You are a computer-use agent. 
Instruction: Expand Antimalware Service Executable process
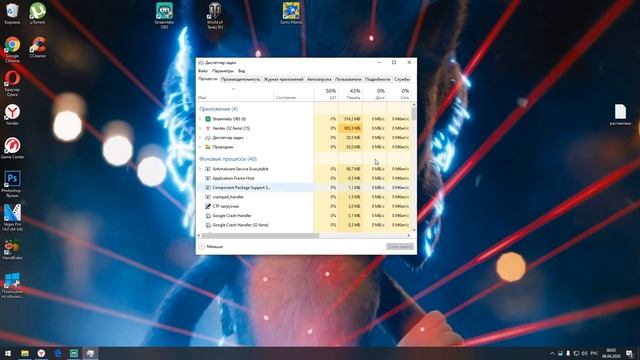click(200, 169)
